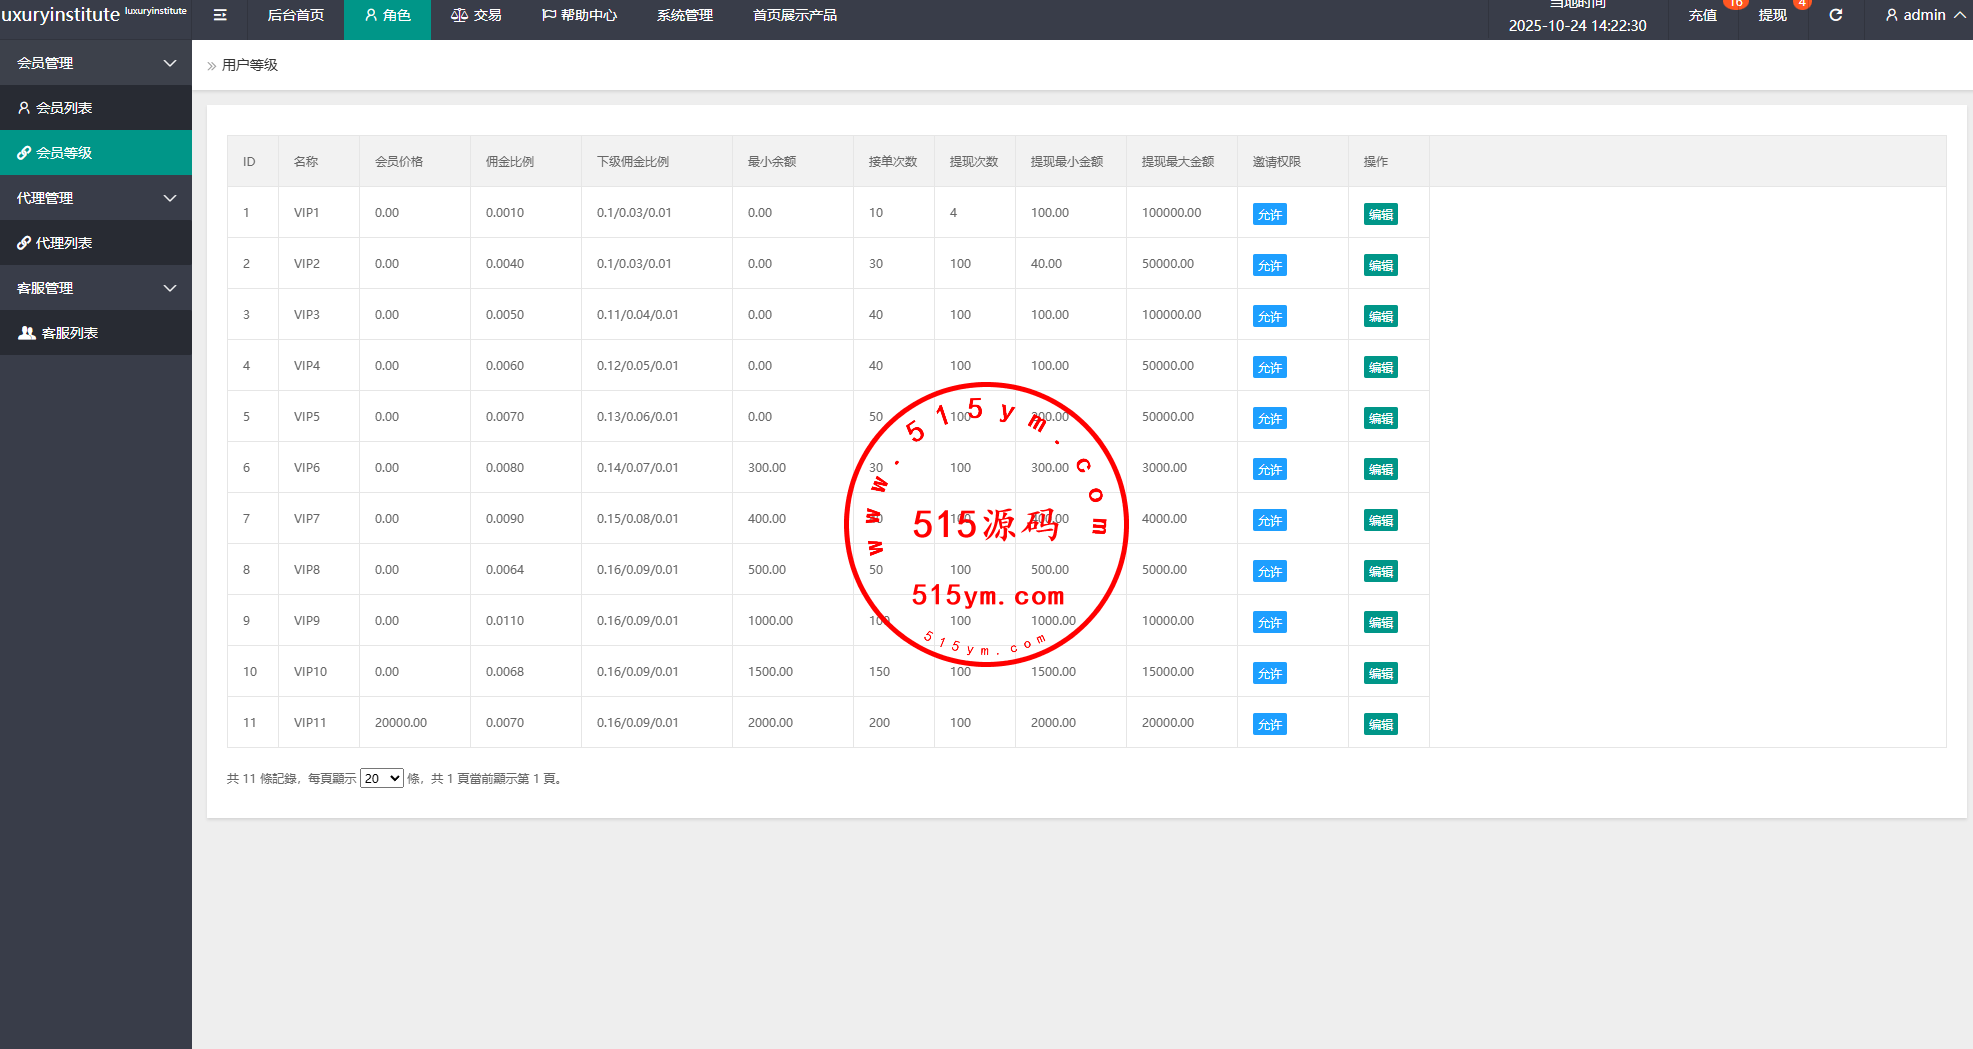The width and height of the screenshot is (1973, 1049).
Task: Open the 交易 top menu
Action: 476,15
